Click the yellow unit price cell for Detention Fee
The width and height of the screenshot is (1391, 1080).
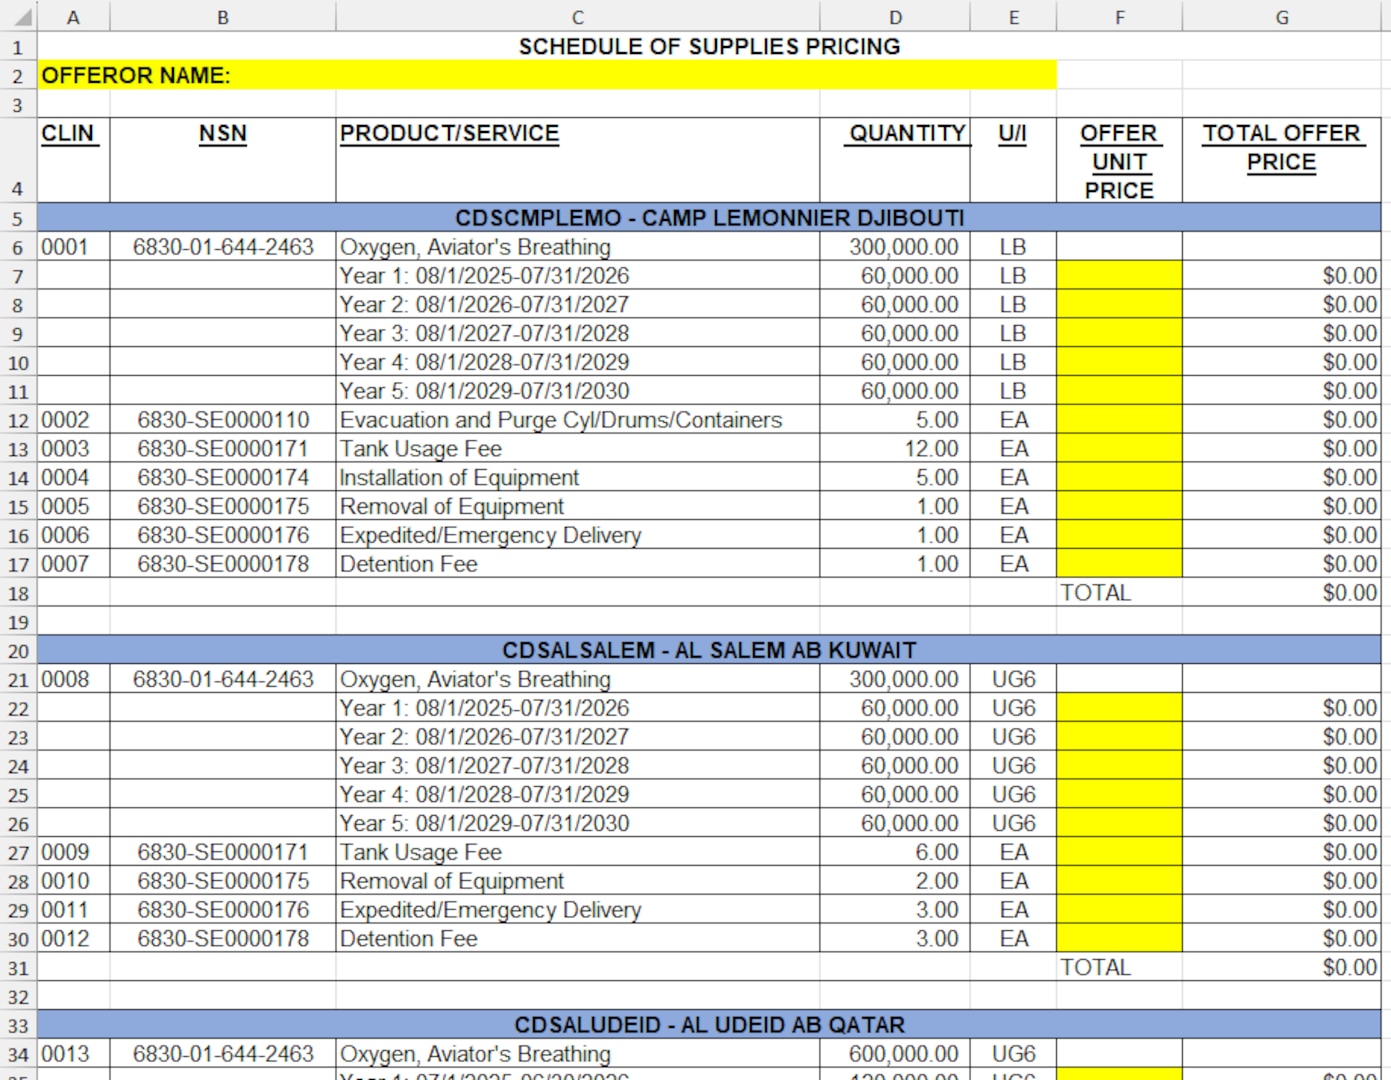pyautogui.click(x=1118, y=564)
